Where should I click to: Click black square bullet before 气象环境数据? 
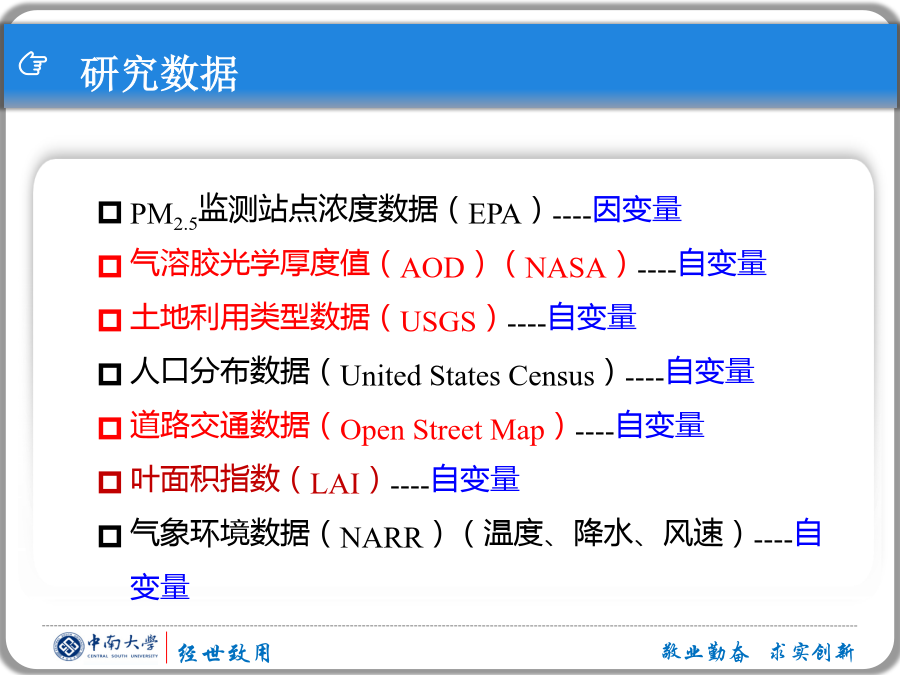click(110, 536)
